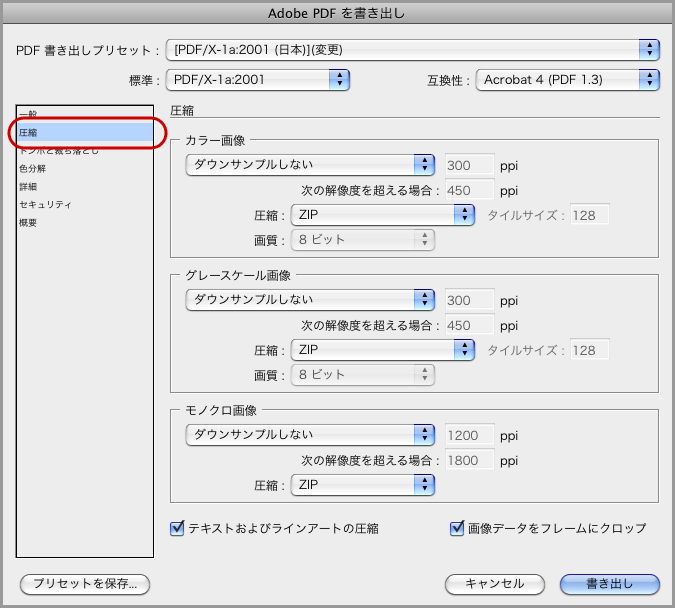Select 概要 in the category list
Screen dimensions: 675x608
[85, 223]
